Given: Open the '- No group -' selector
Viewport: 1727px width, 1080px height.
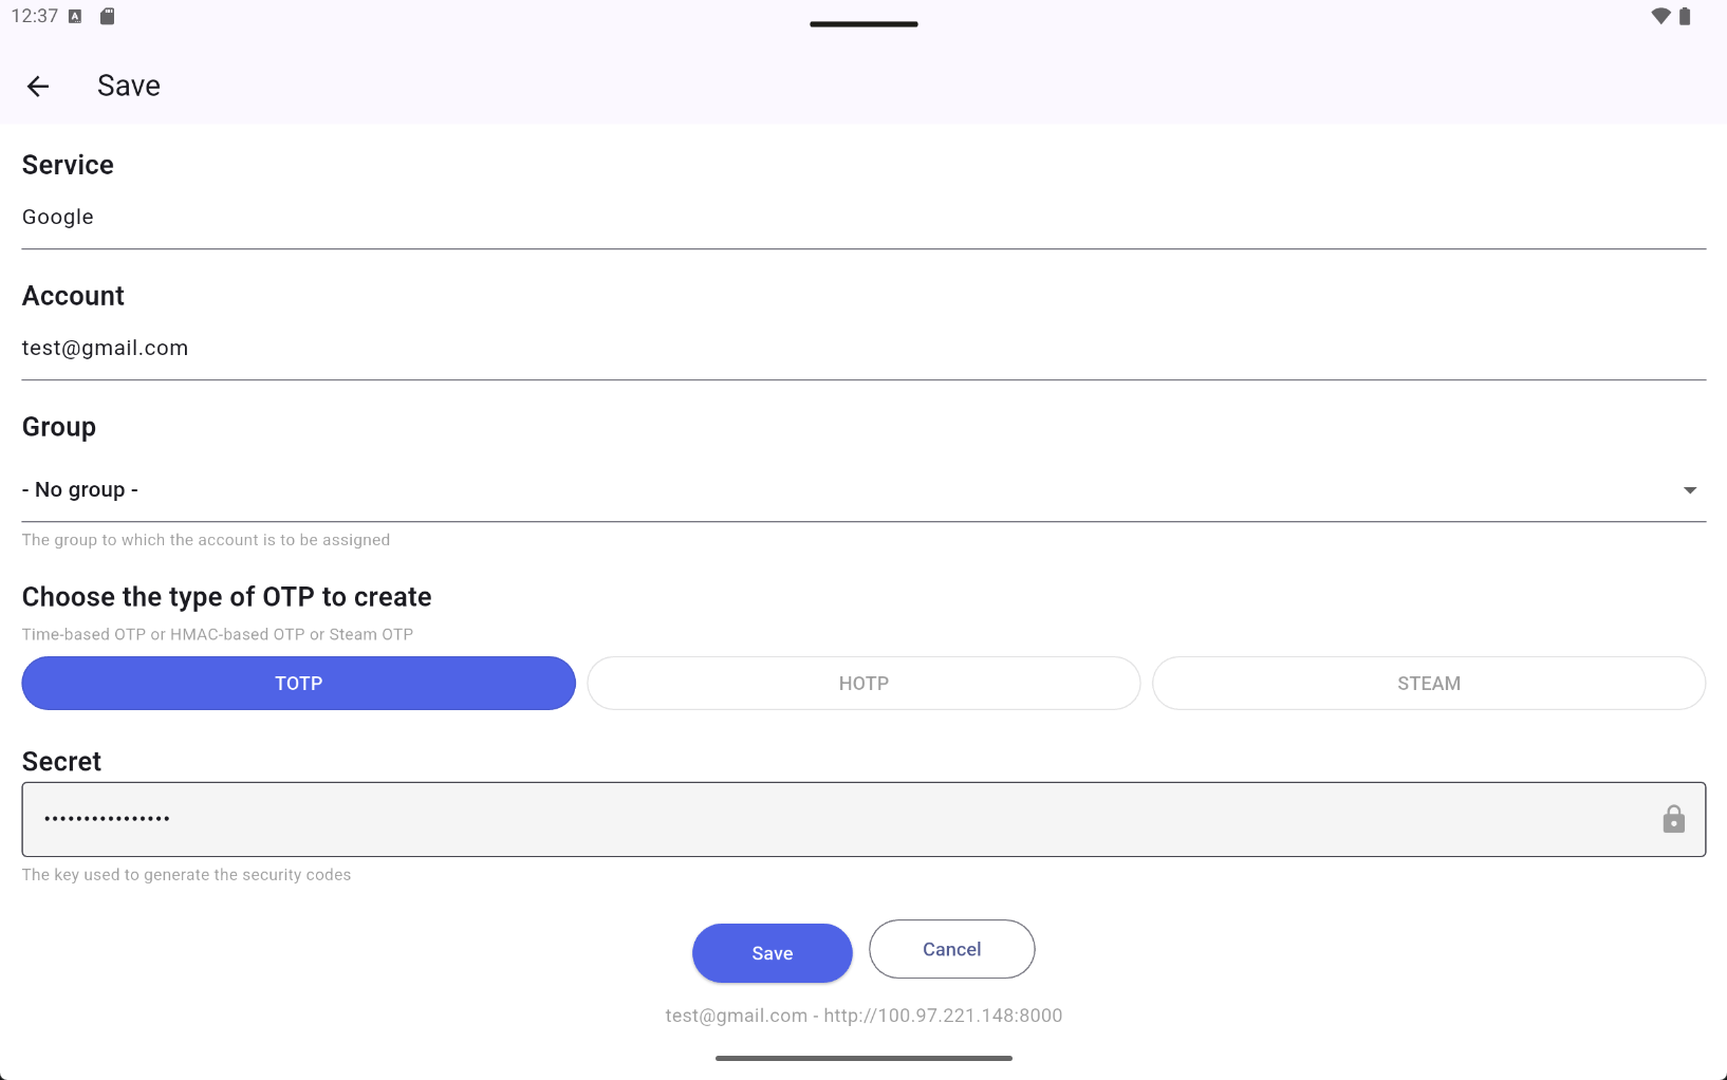Looking at the screenshot, I should click(x=863, y=490).
